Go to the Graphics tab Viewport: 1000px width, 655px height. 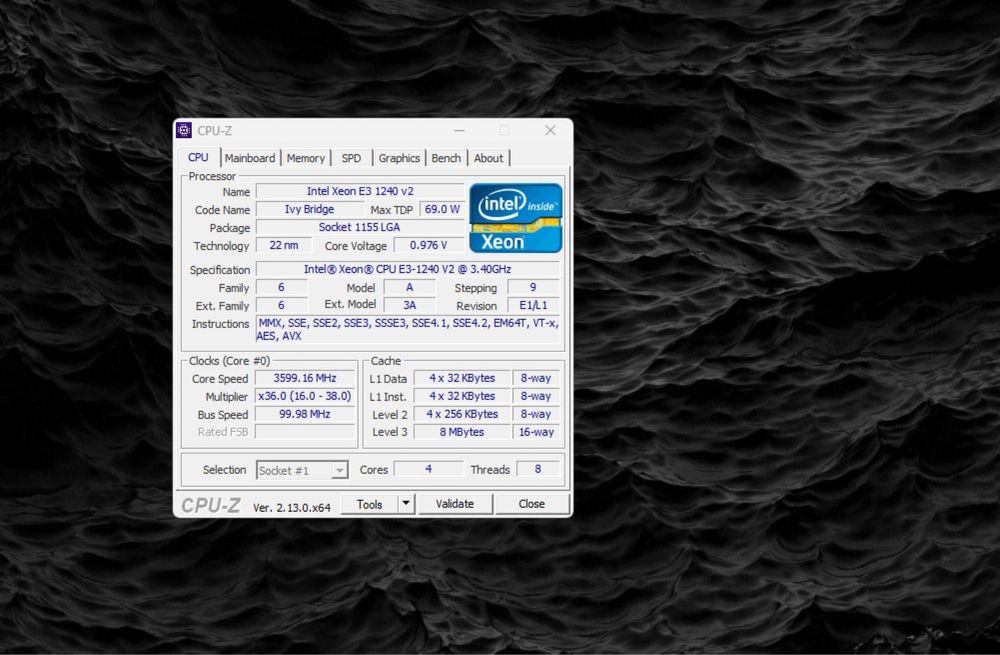pyautogui.click(x=399, y=158)
